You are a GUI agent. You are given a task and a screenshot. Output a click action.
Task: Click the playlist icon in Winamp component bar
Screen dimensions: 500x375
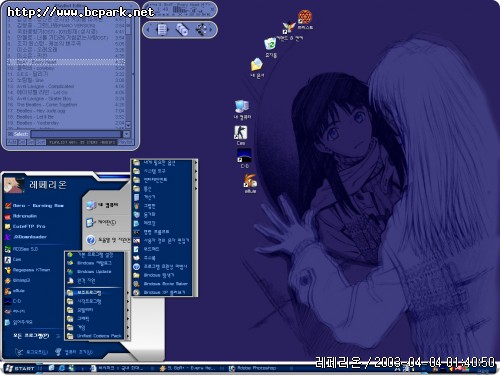pyautogui.click(x=162, y=30)
